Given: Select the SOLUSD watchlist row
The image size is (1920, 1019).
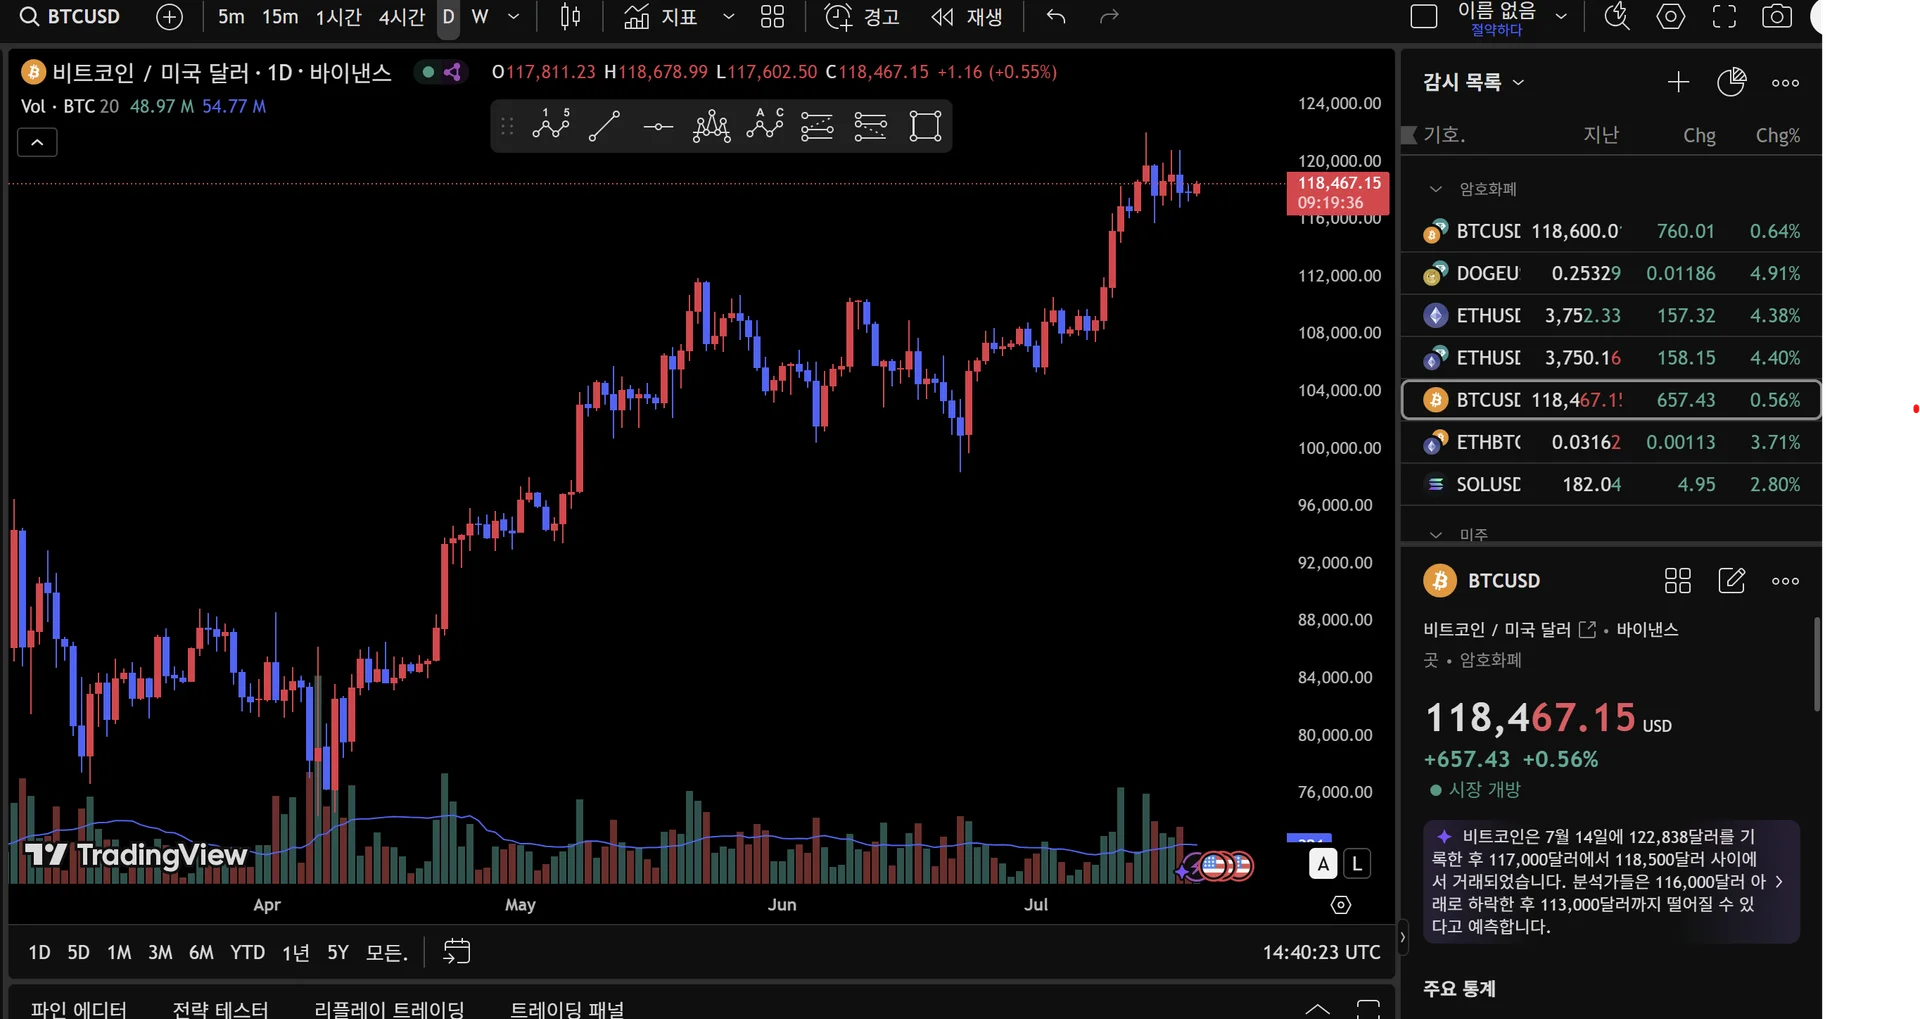Looking at the screenshot, I should click(x=1611, y=484).
